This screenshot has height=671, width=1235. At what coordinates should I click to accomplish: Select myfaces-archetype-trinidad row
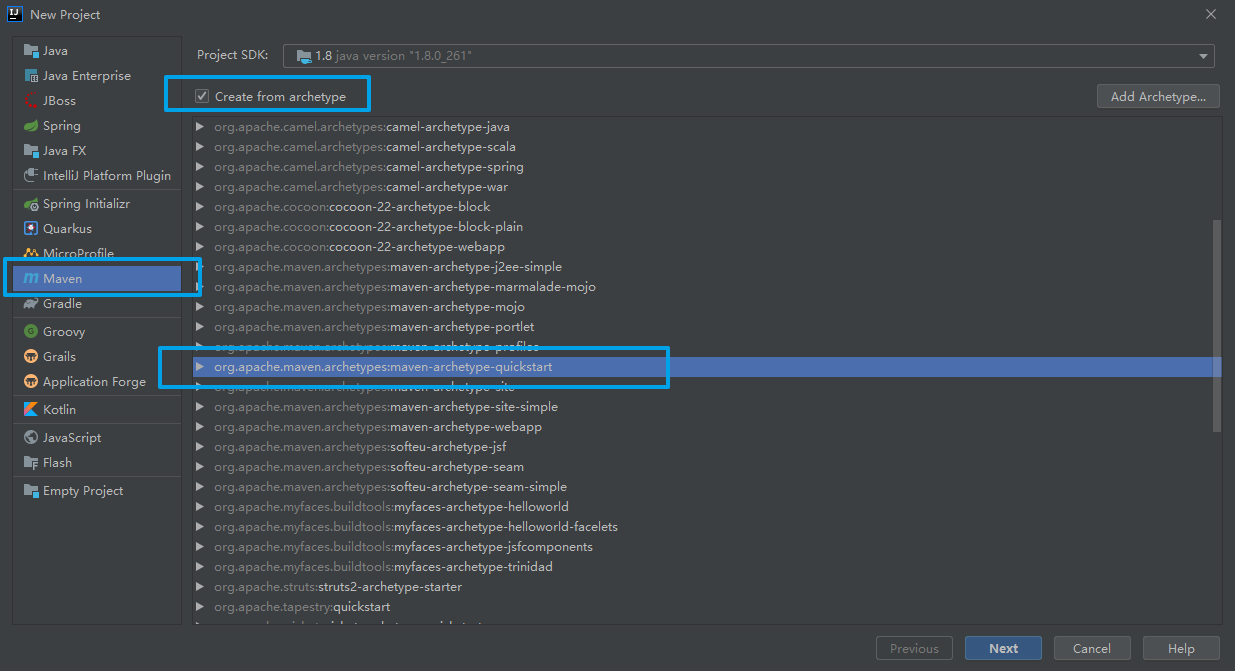[x=708, y=567]
